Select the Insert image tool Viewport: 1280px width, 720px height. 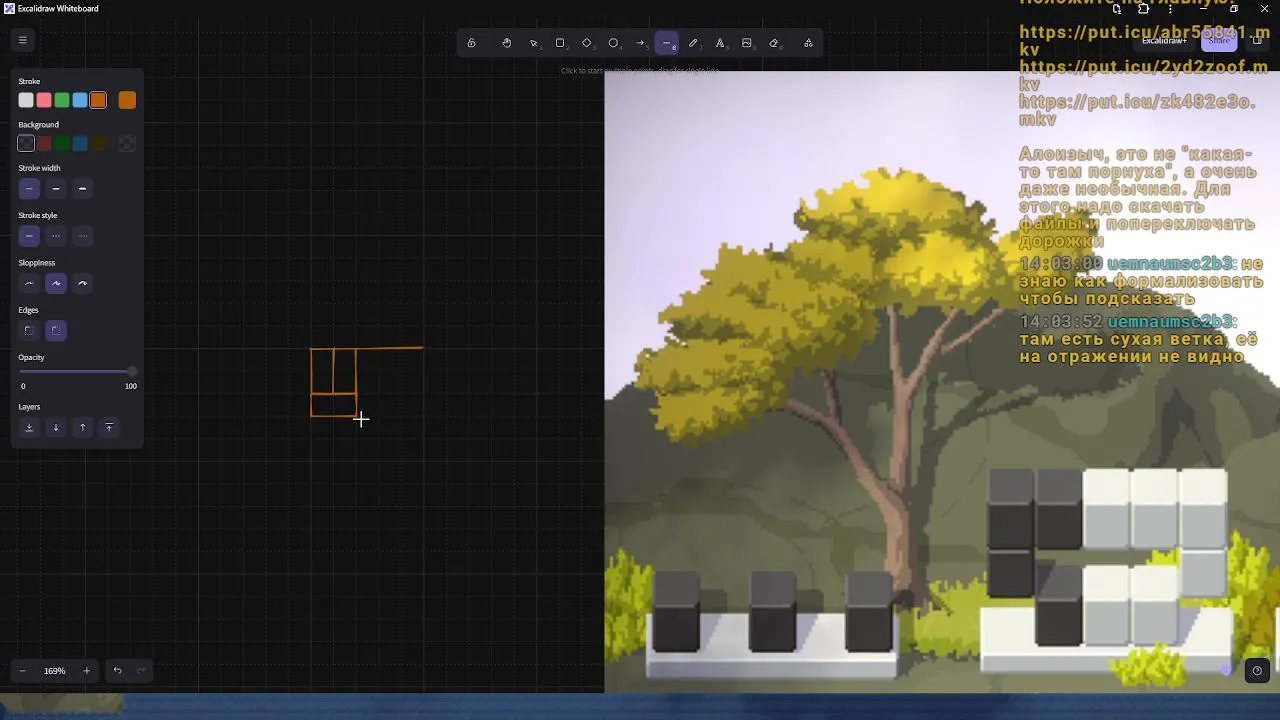747,43
